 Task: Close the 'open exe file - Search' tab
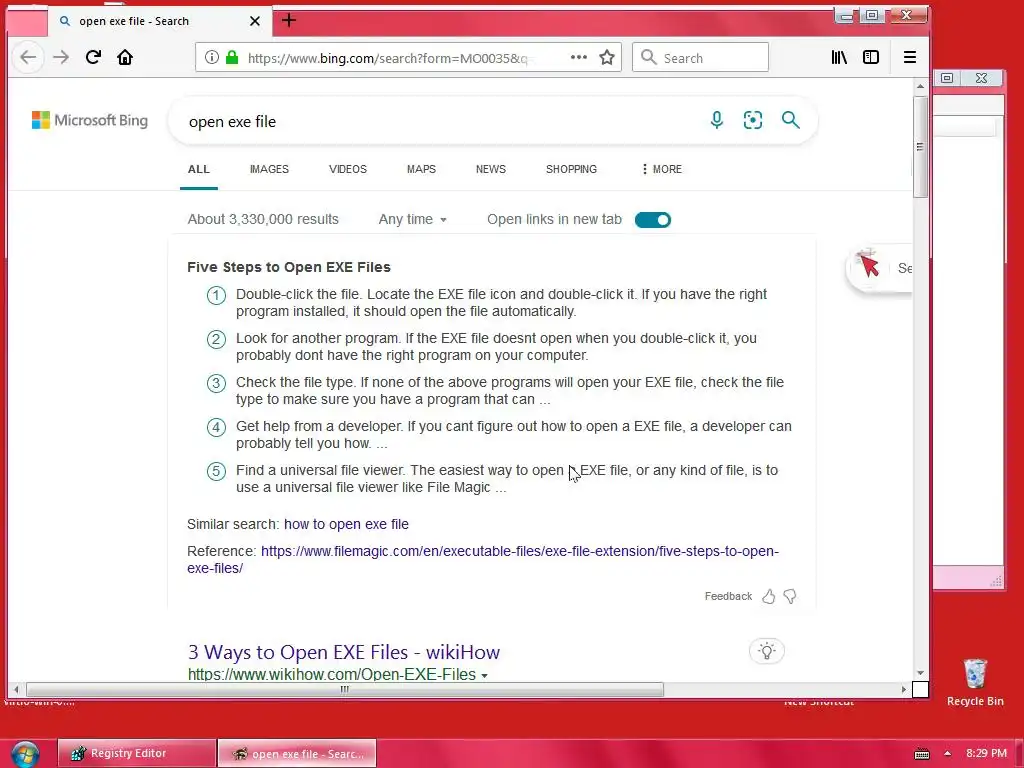click(255, 21)
